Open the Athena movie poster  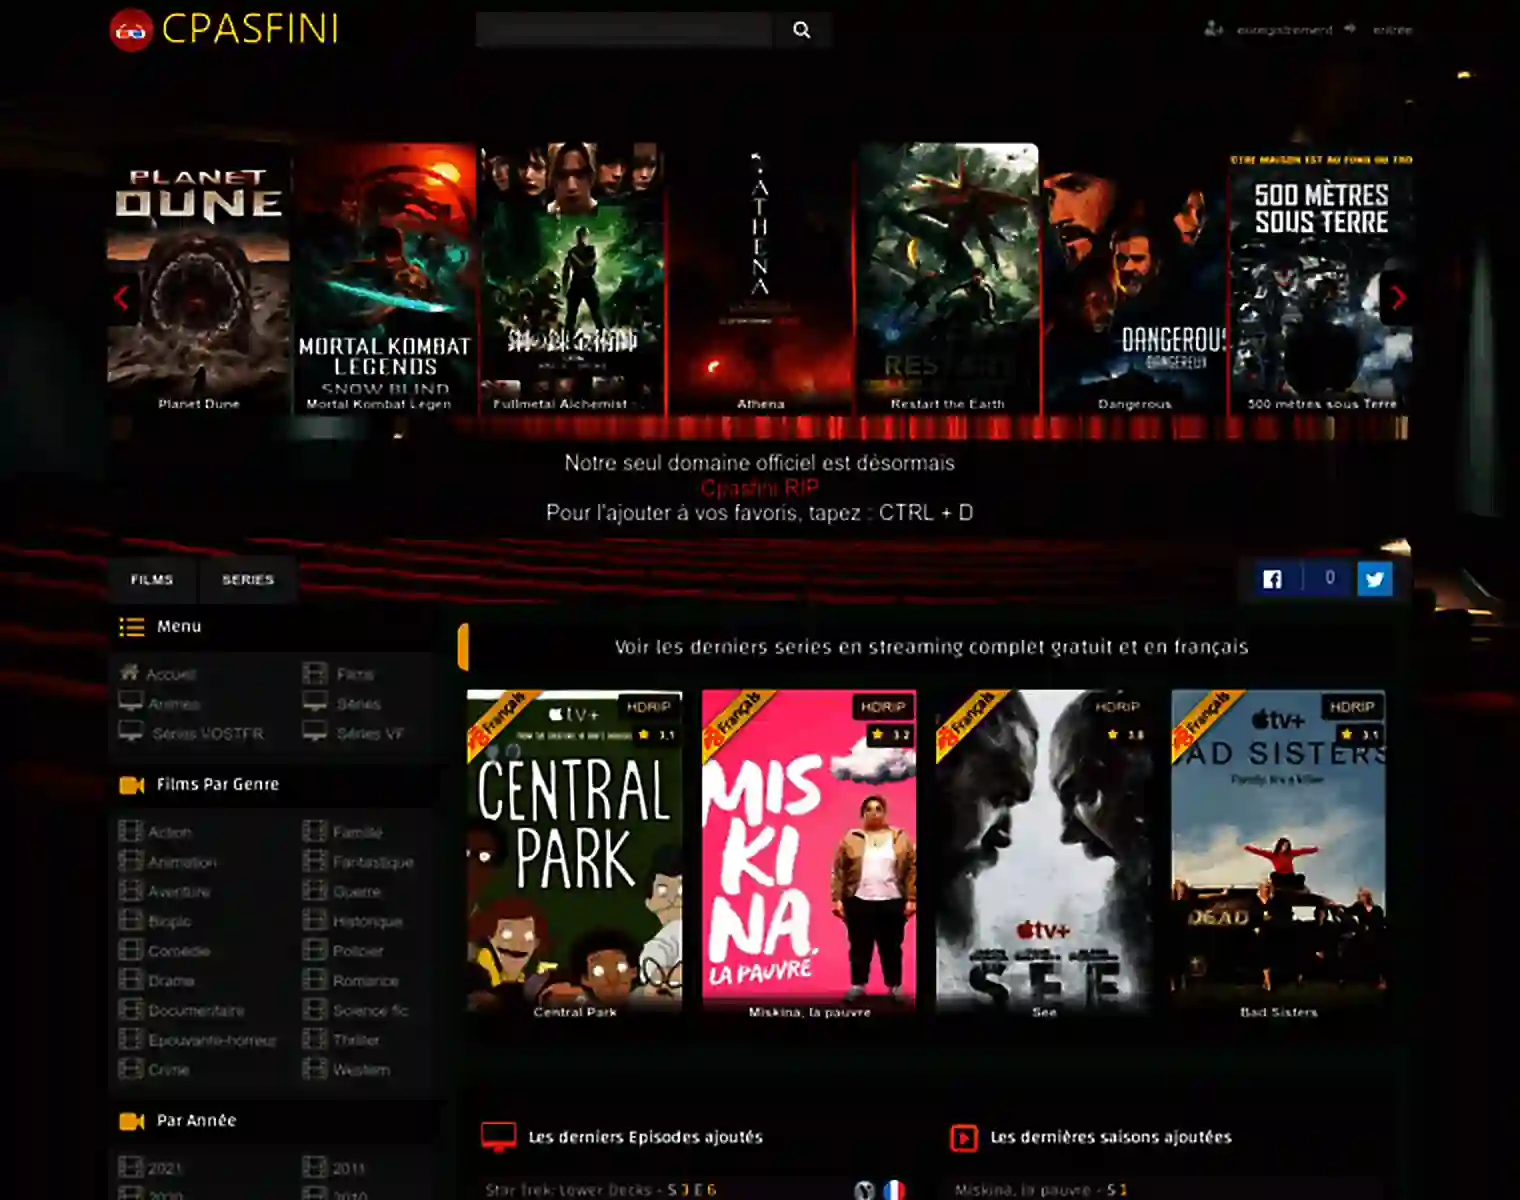760,278
